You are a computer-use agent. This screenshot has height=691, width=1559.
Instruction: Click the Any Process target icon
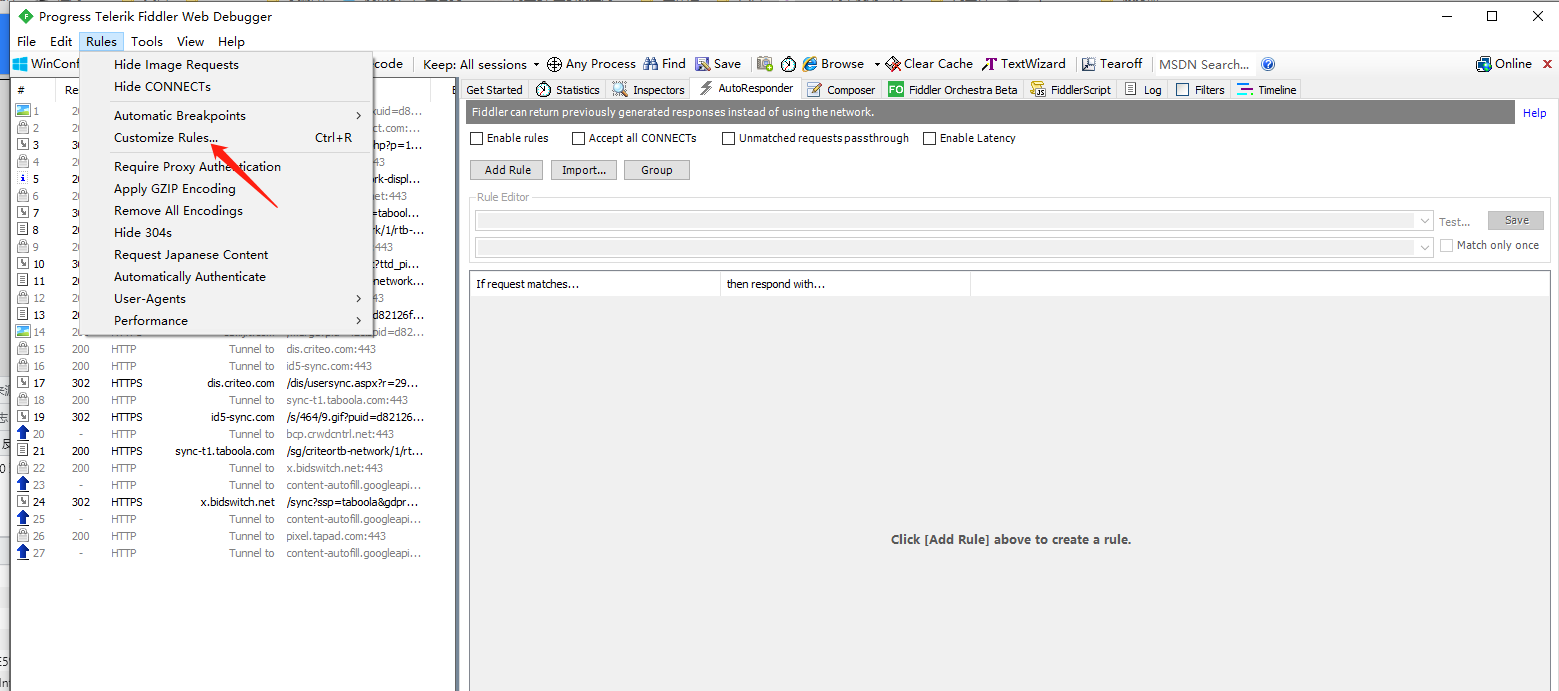554,64
